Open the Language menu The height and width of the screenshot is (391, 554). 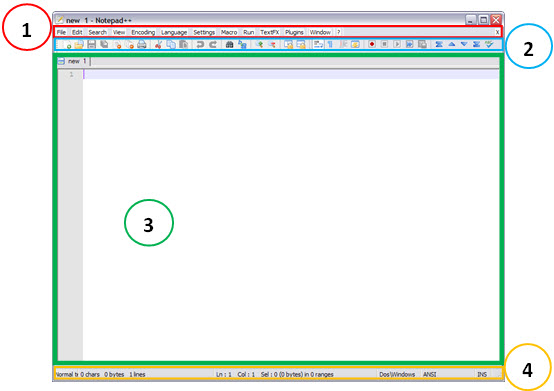[174, 32]
